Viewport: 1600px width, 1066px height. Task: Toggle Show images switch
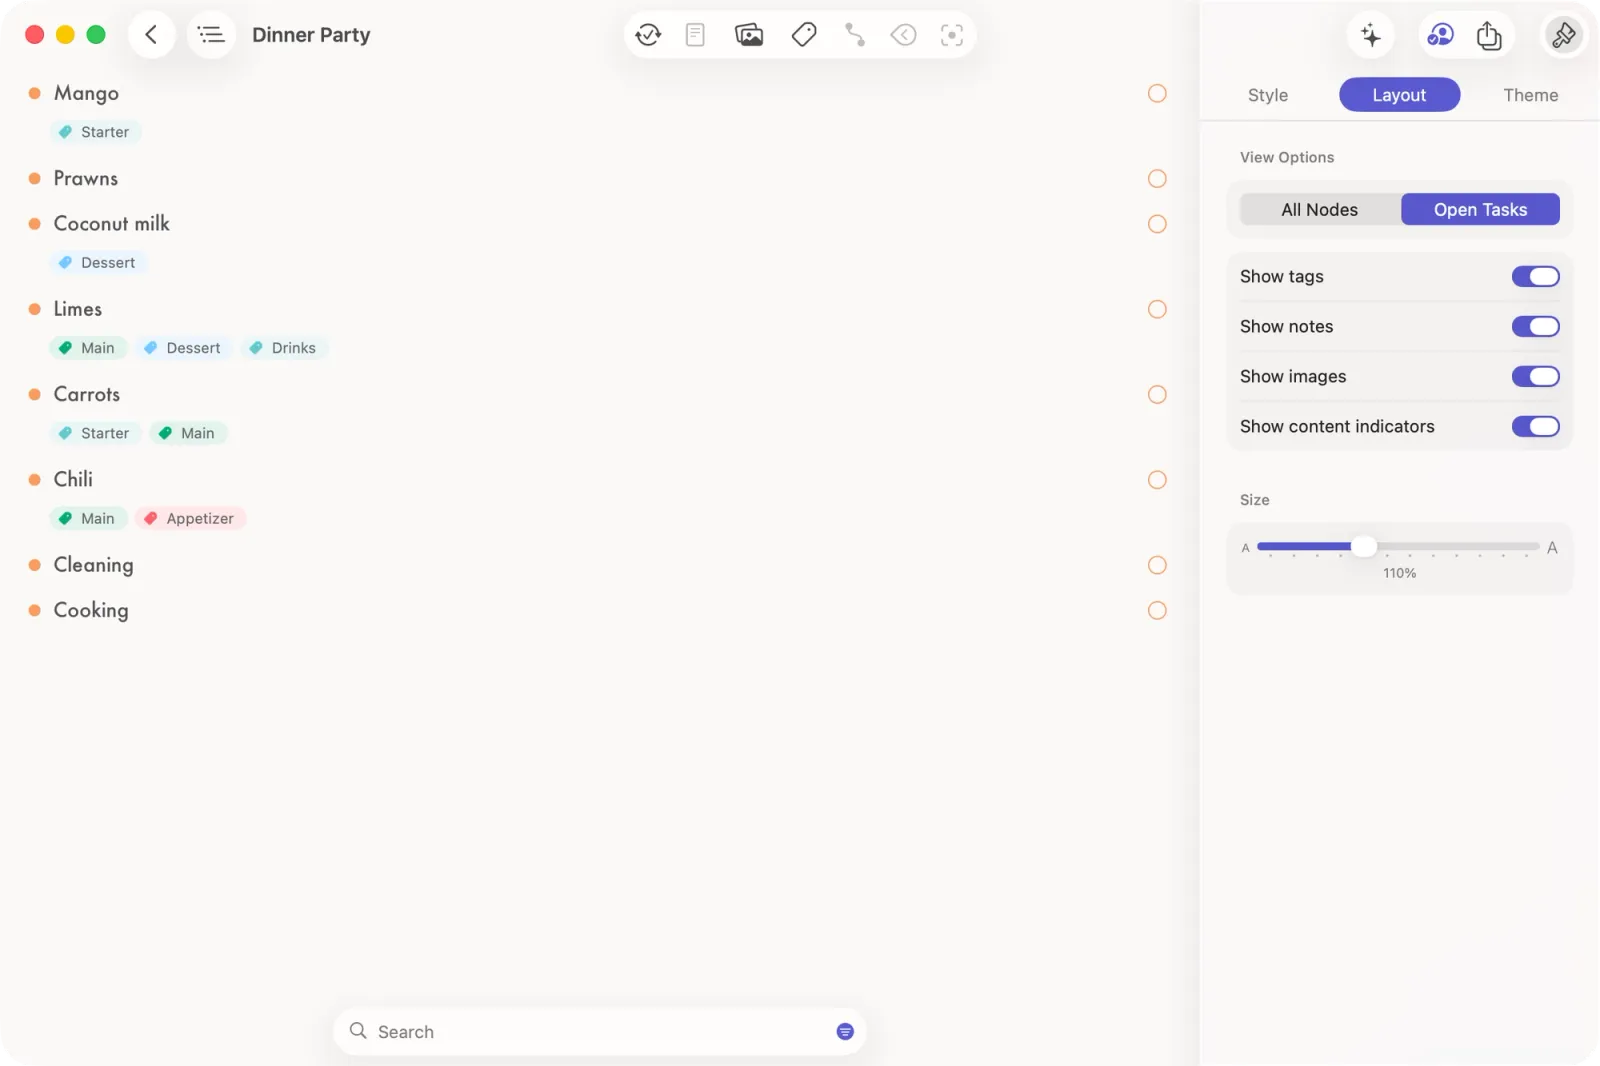click(x=1535, y=376)
